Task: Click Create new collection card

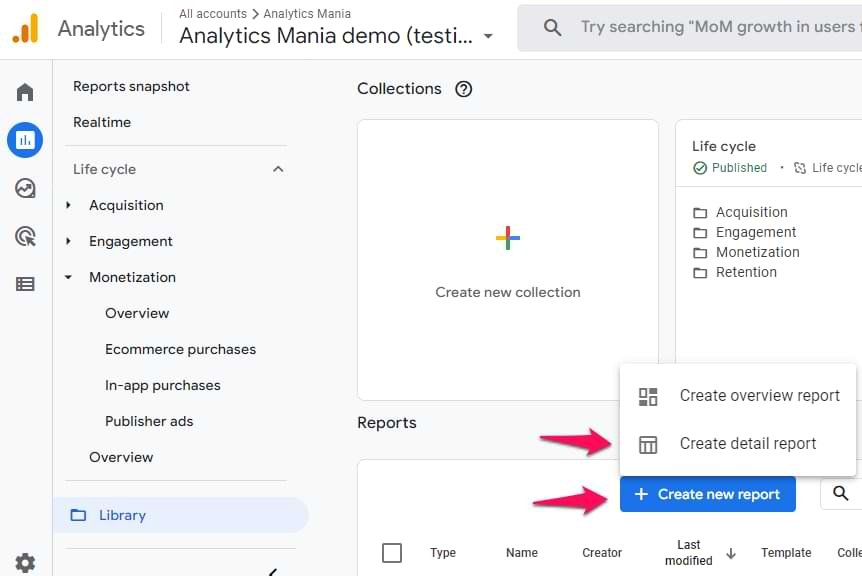Action: coord(507,259)
